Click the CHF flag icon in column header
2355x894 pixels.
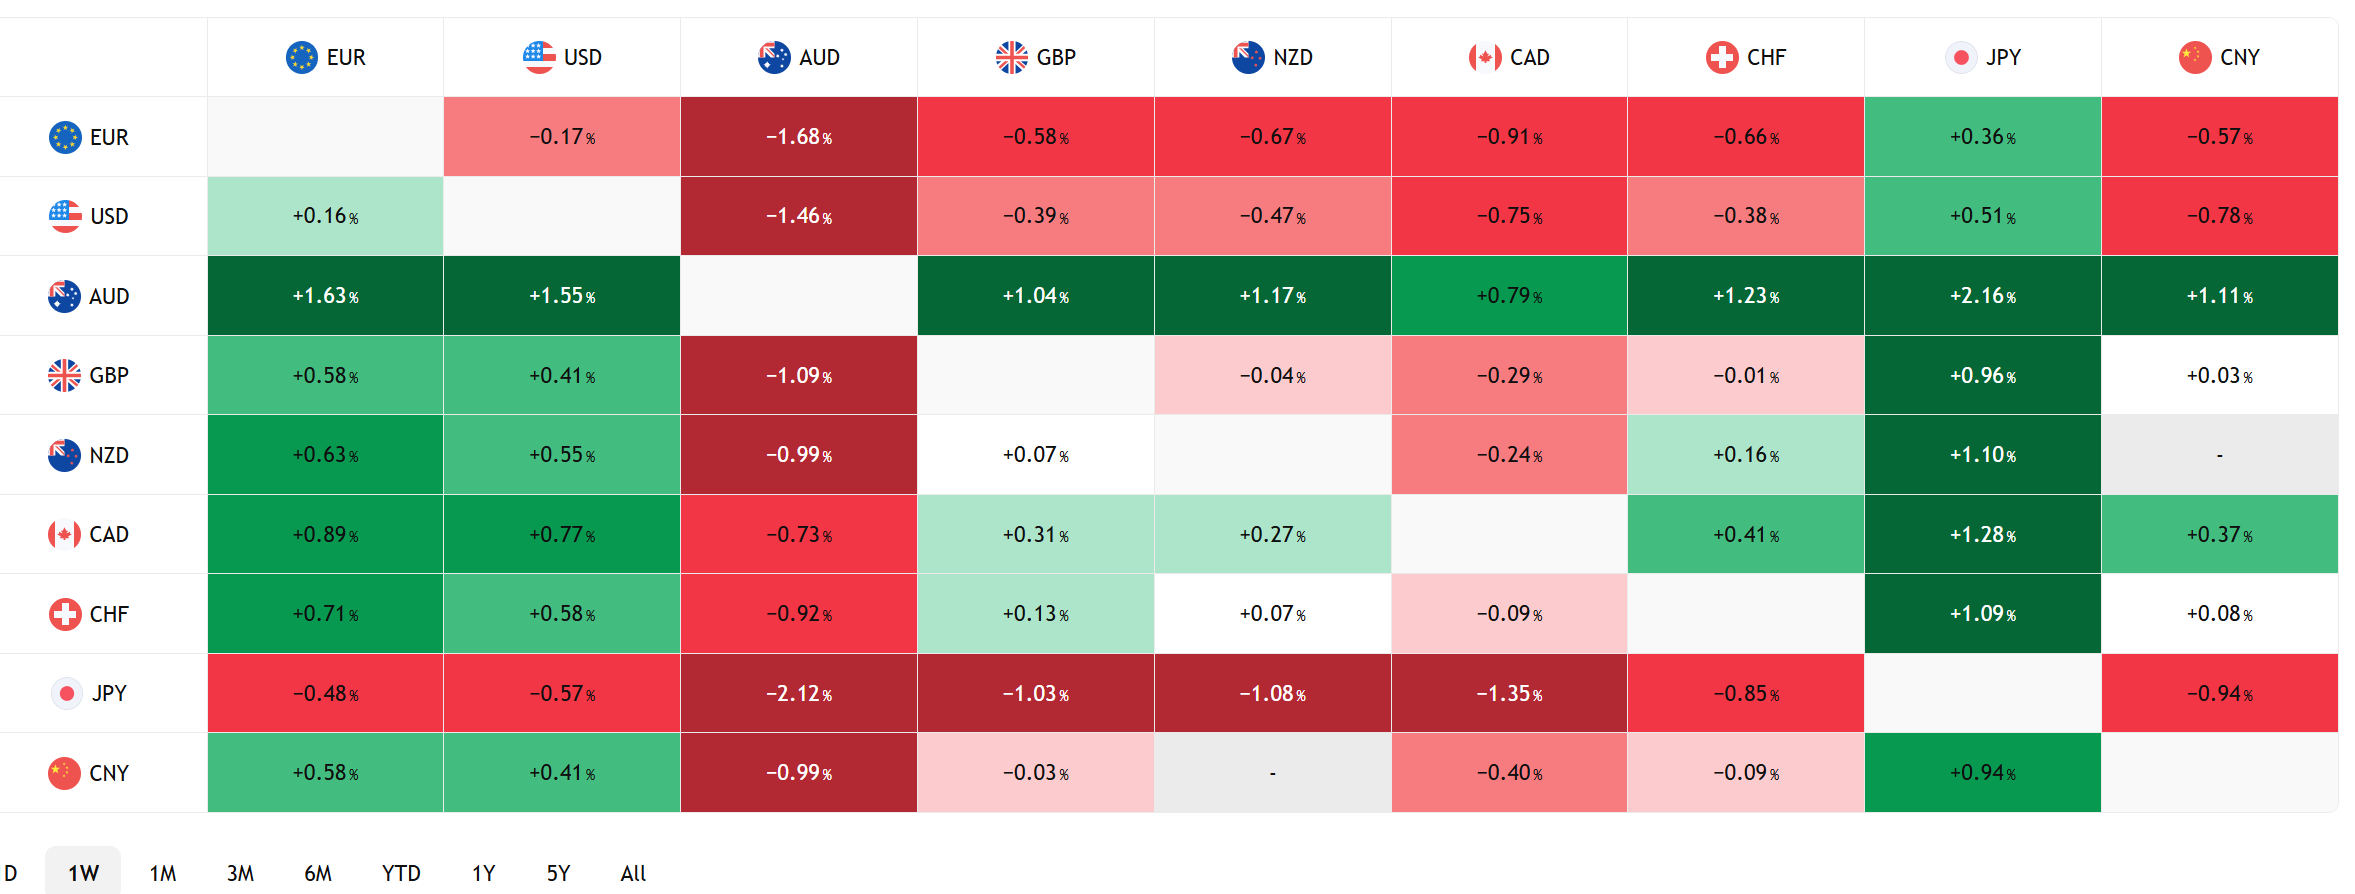coord(1721,57)
